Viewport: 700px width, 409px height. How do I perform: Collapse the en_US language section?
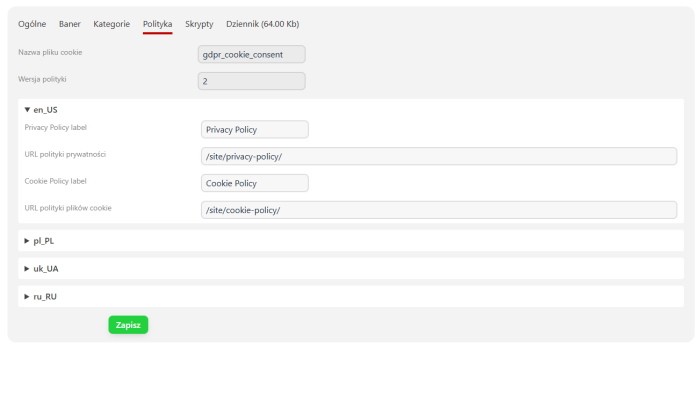(41, 110)
